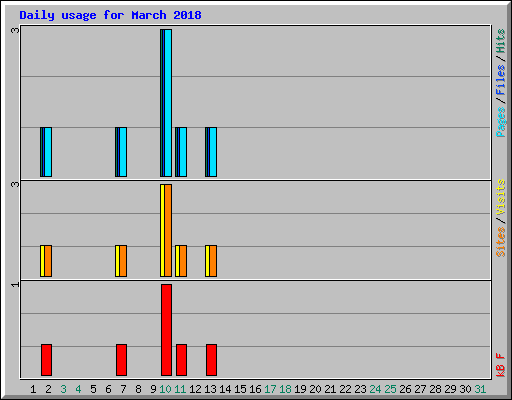Click green day label 31 on the x-axis
This screenshot has height=400, width=512.
[x=480, y=389]
